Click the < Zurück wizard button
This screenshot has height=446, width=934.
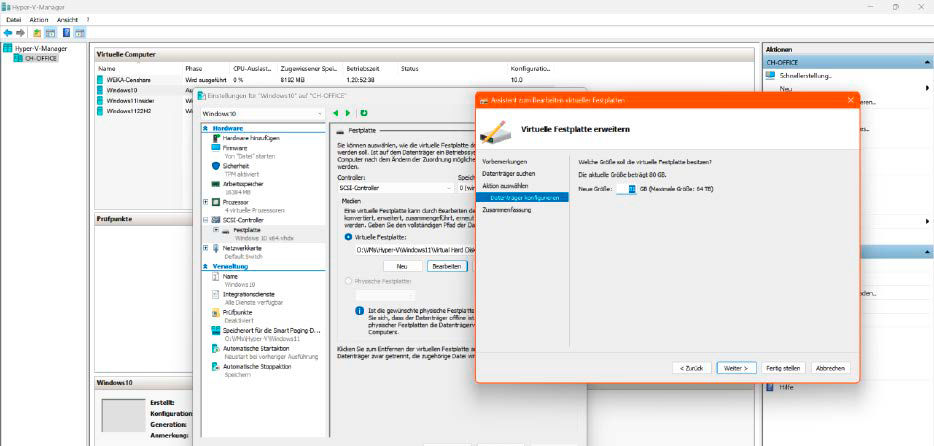coord(692,368)
